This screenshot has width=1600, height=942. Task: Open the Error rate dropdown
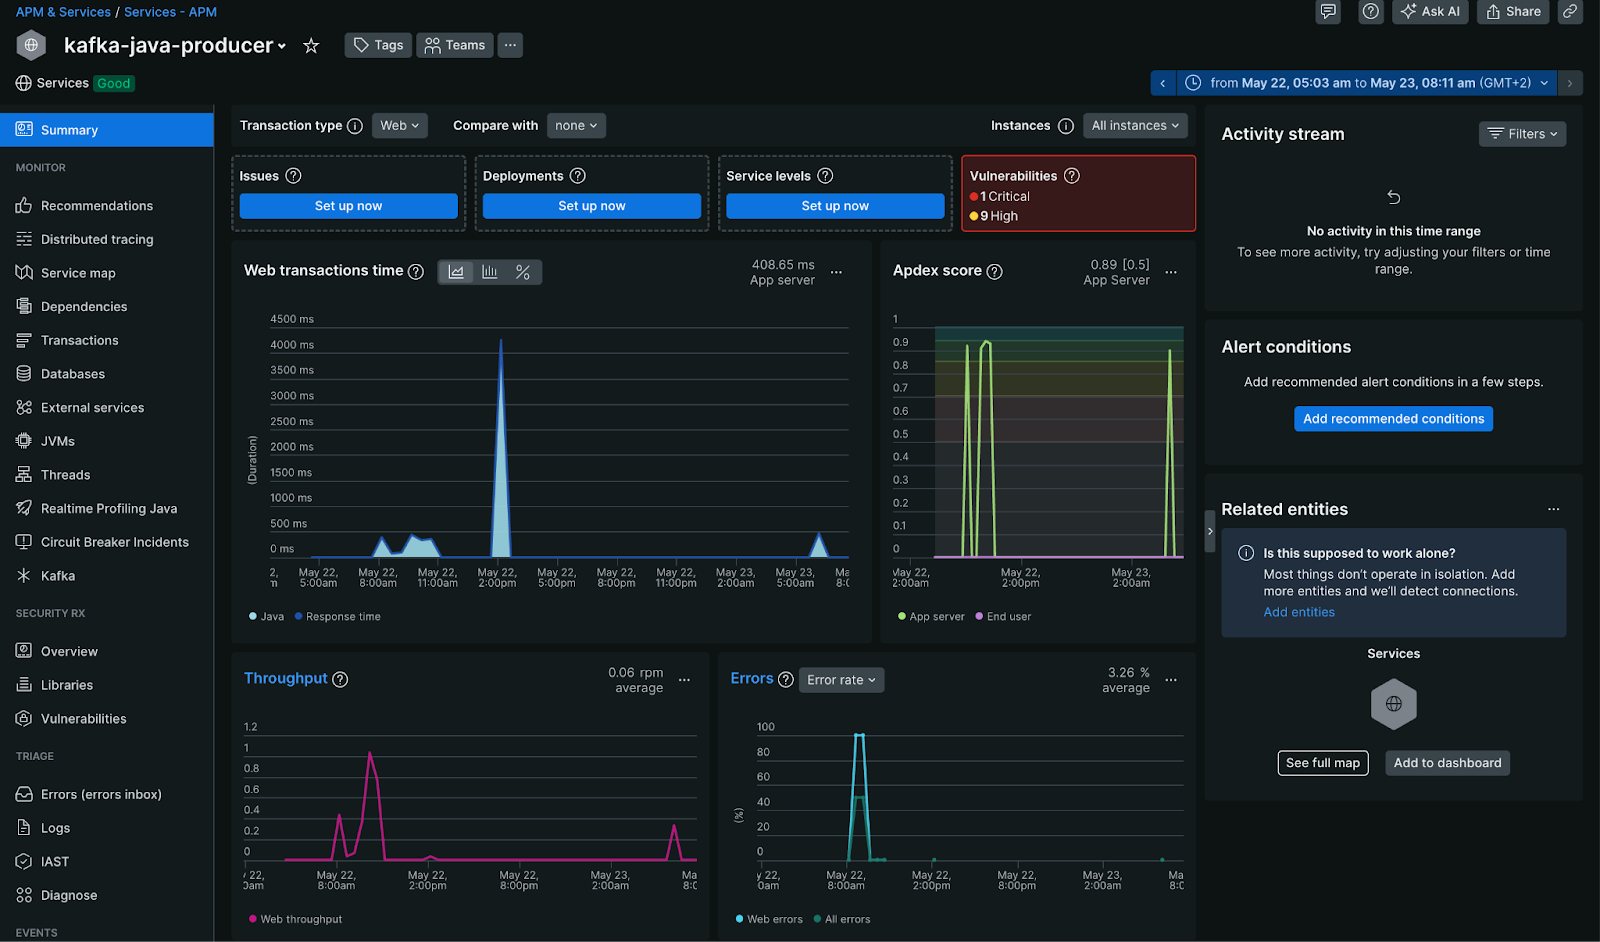841,680
